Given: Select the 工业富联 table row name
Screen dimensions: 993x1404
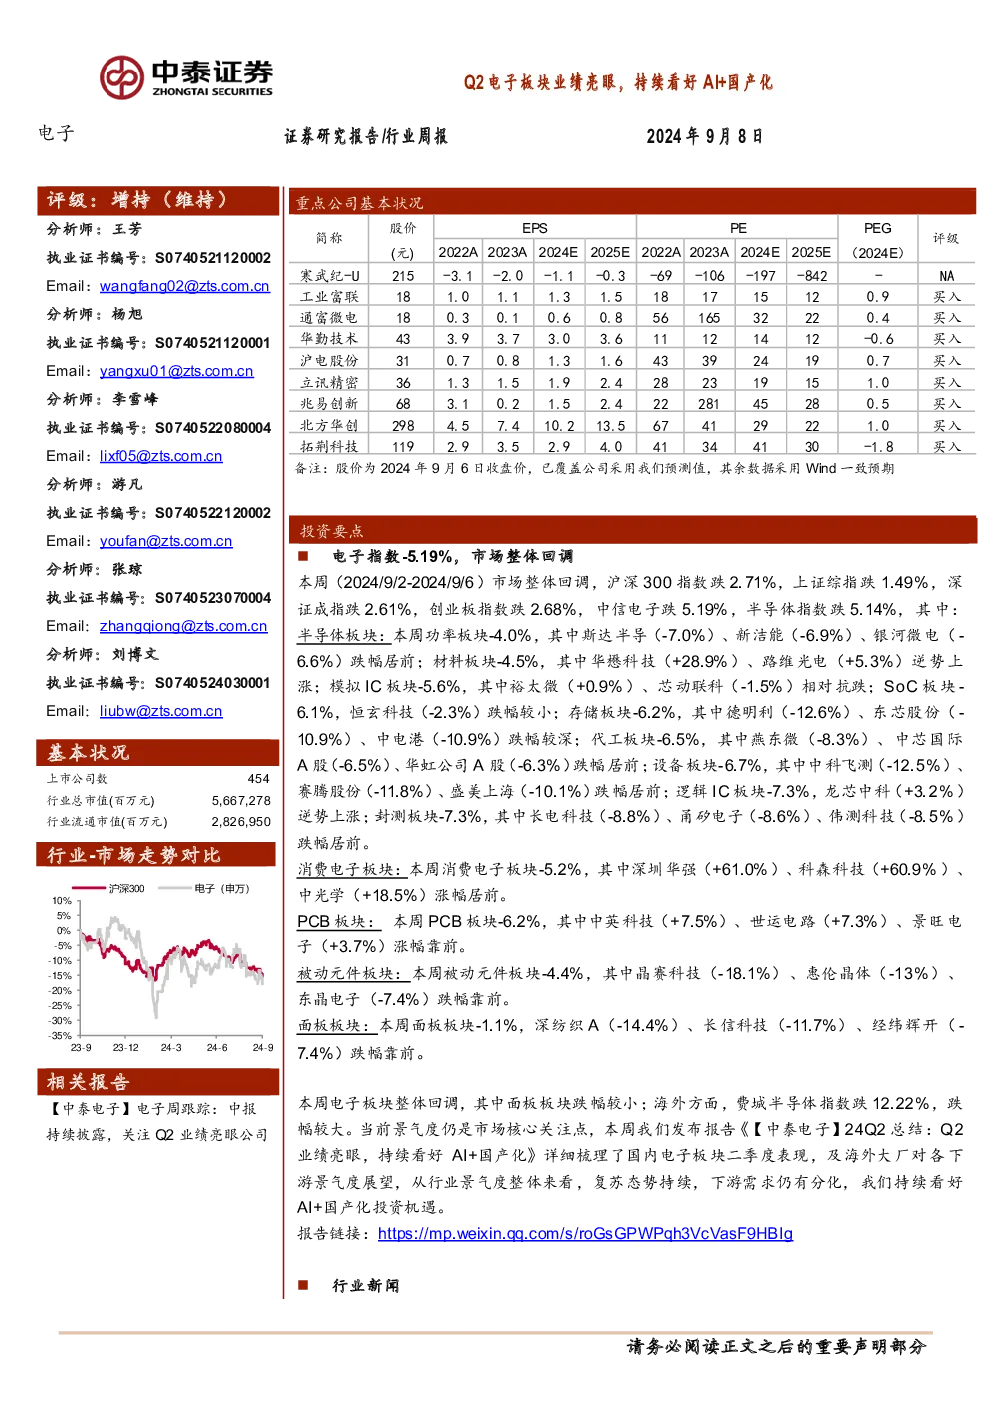Looking at the screenshot, I should 329,297.
